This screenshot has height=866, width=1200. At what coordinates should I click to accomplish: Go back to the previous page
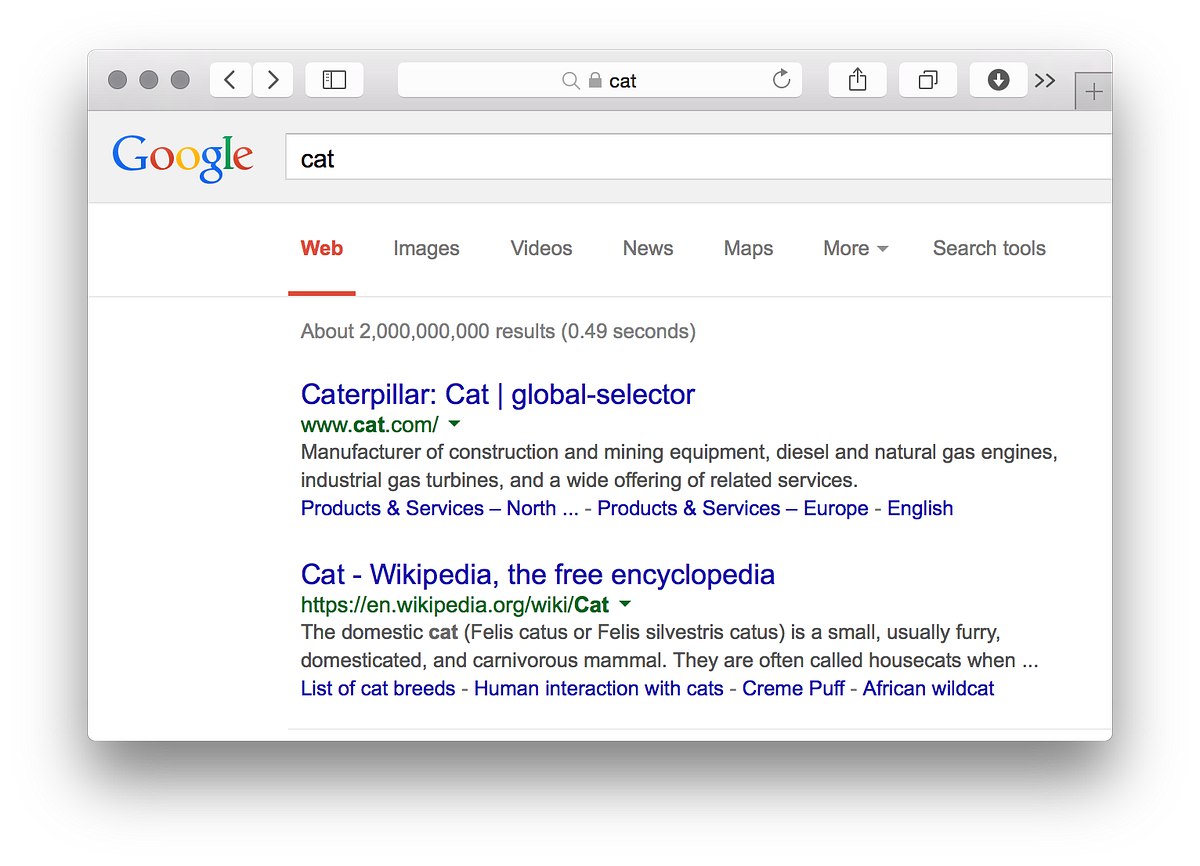point(230,79)
